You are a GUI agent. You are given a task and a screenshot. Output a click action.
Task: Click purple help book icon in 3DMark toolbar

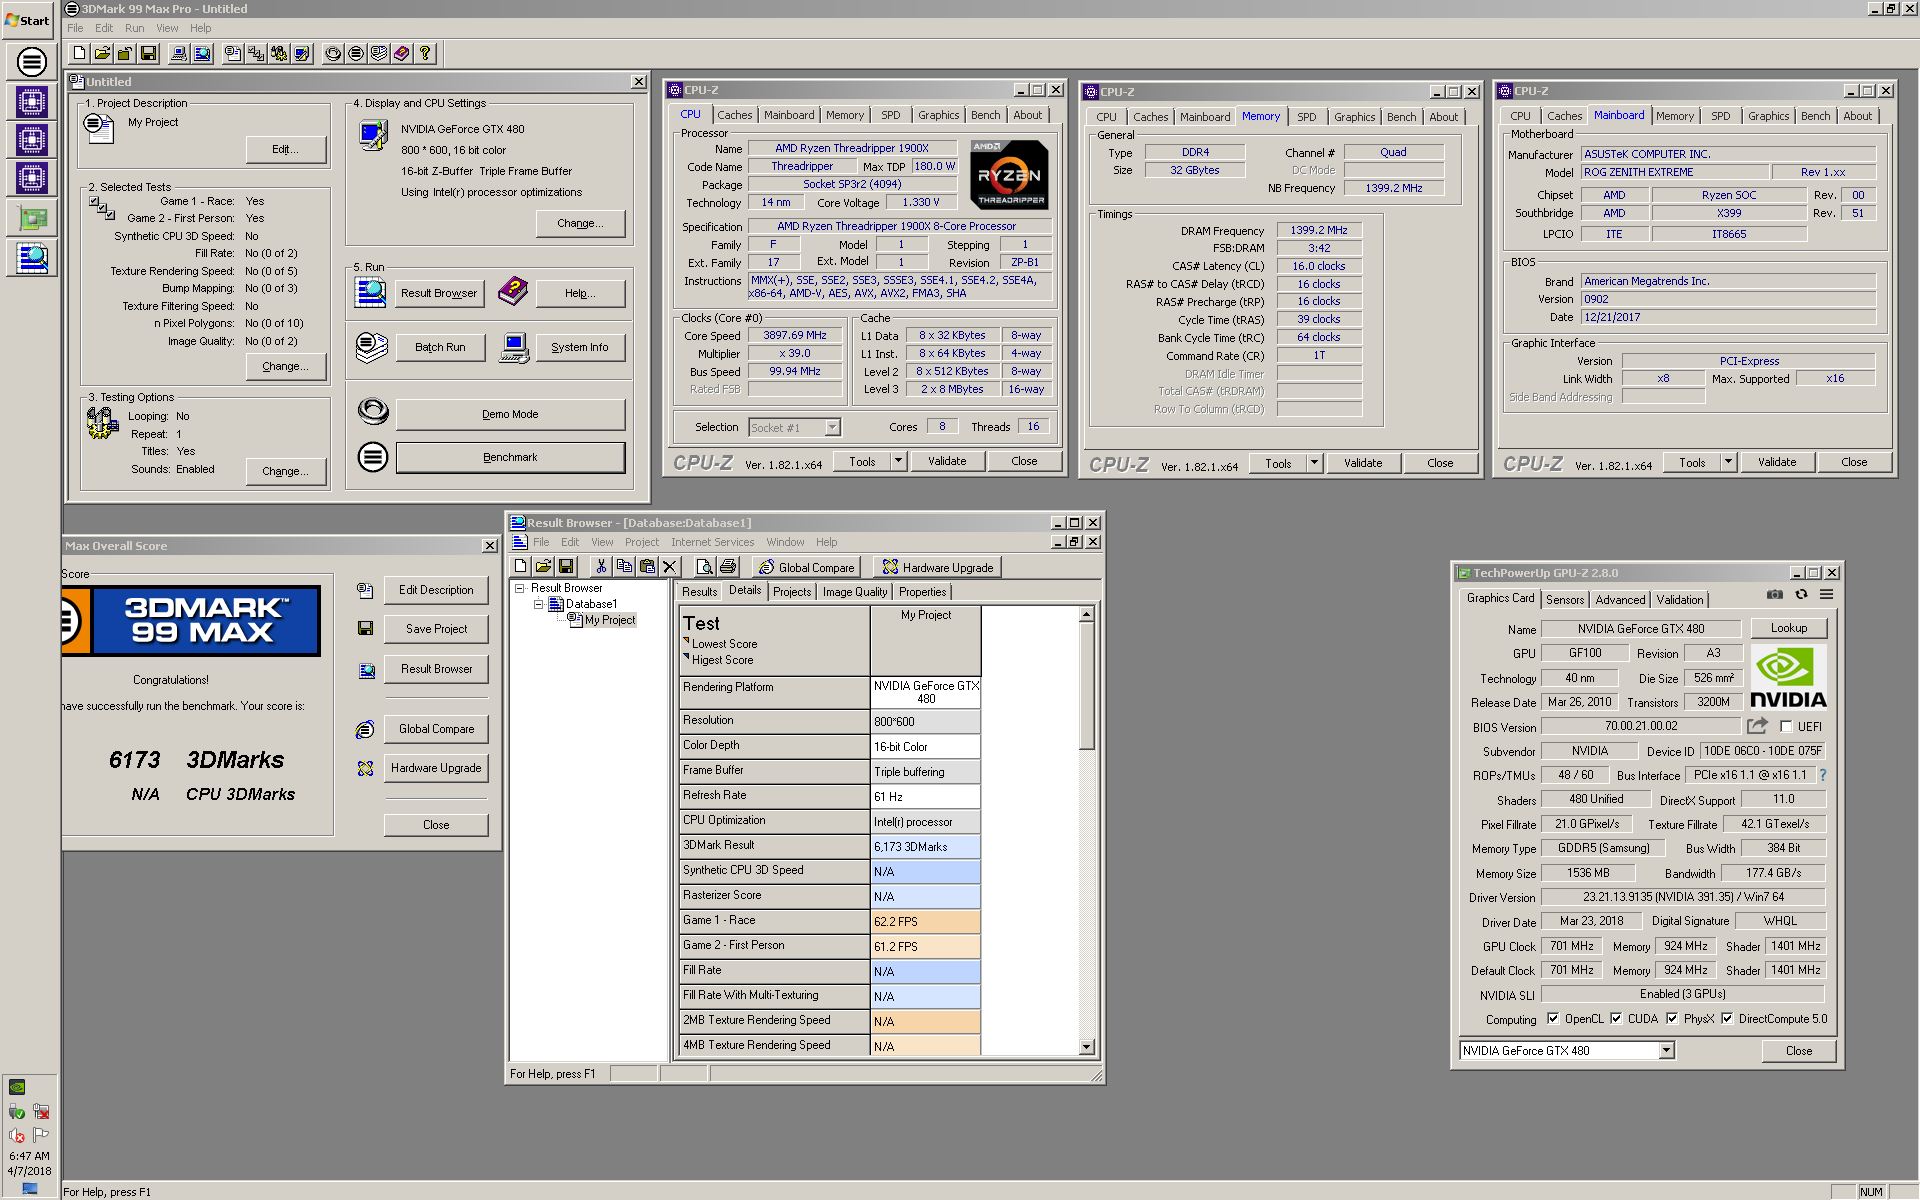401,53
